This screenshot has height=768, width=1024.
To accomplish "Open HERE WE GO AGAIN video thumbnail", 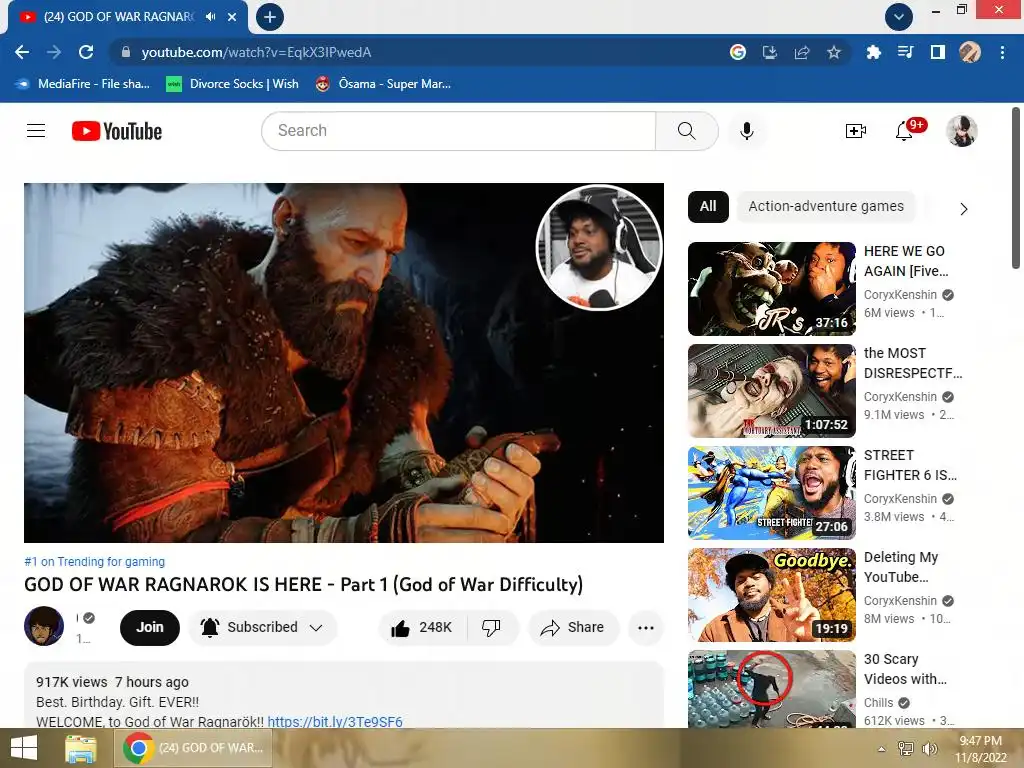I will (x=771, y=289).
